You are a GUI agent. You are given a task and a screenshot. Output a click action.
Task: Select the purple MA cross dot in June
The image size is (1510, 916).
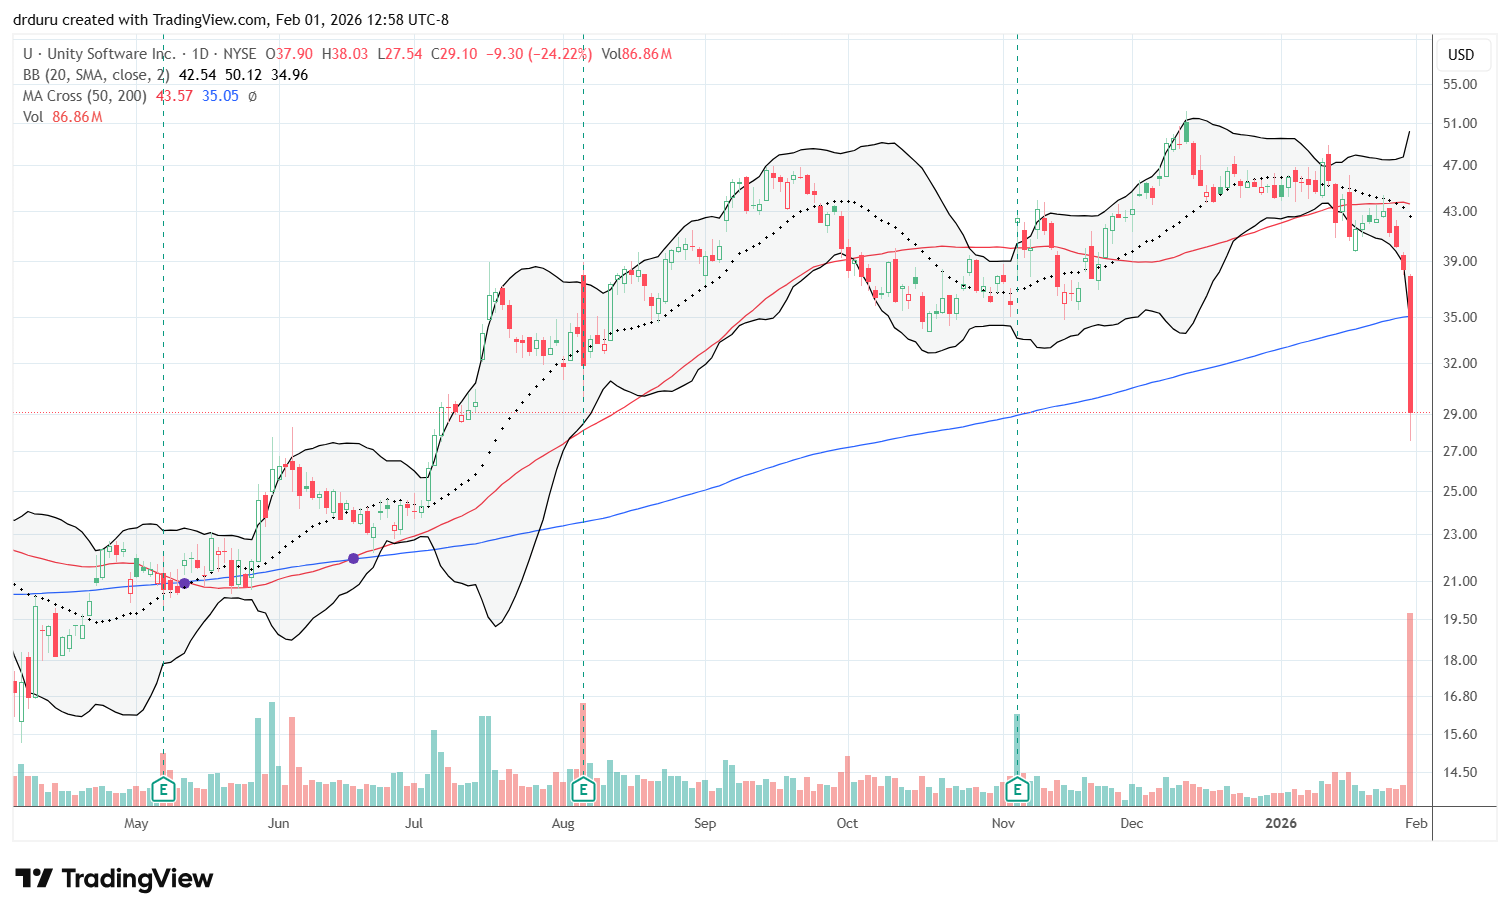353,558
